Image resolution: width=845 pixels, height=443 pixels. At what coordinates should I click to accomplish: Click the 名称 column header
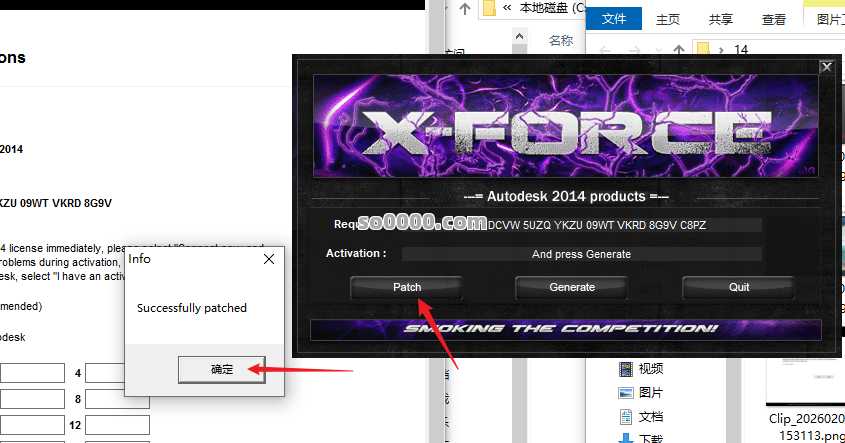[x=561, y=40]
